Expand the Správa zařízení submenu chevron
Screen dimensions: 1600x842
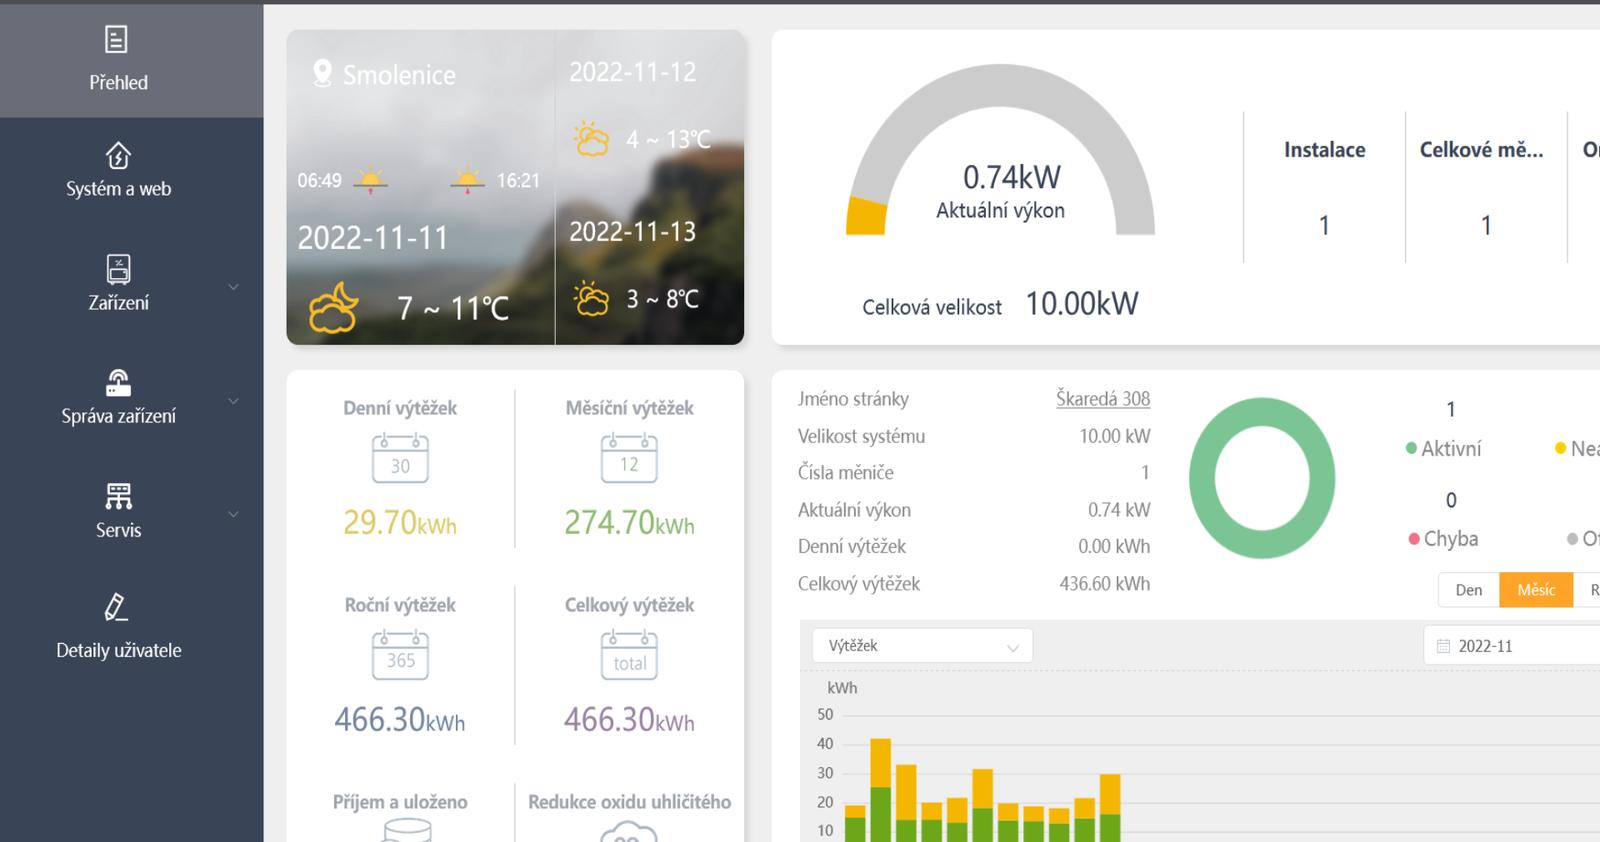tap(233, 401)
